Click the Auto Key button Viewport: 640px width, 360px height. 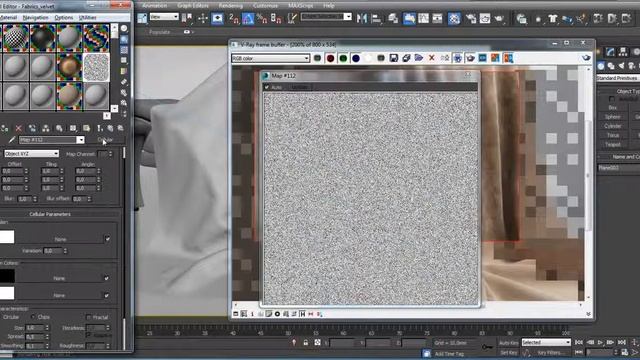click(x=508, y=343)
